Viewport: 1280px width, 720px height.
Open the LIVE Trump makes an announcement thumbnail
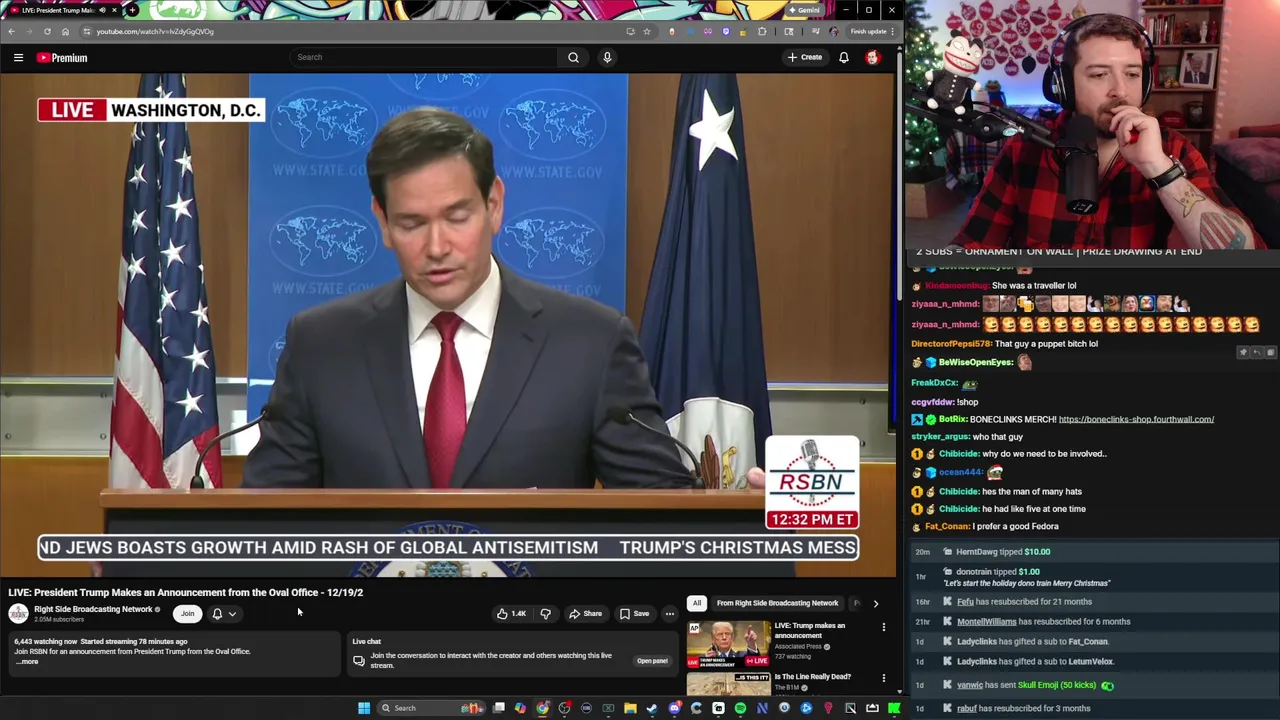[x=728, y=644]
